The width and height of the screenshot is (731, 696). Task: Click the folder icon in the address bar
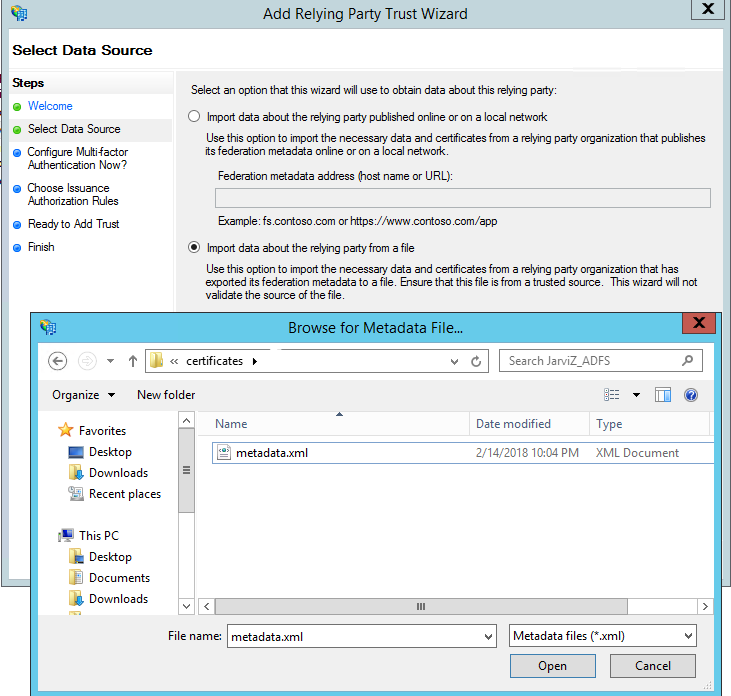pyautogui.click(x=157, y=361)
